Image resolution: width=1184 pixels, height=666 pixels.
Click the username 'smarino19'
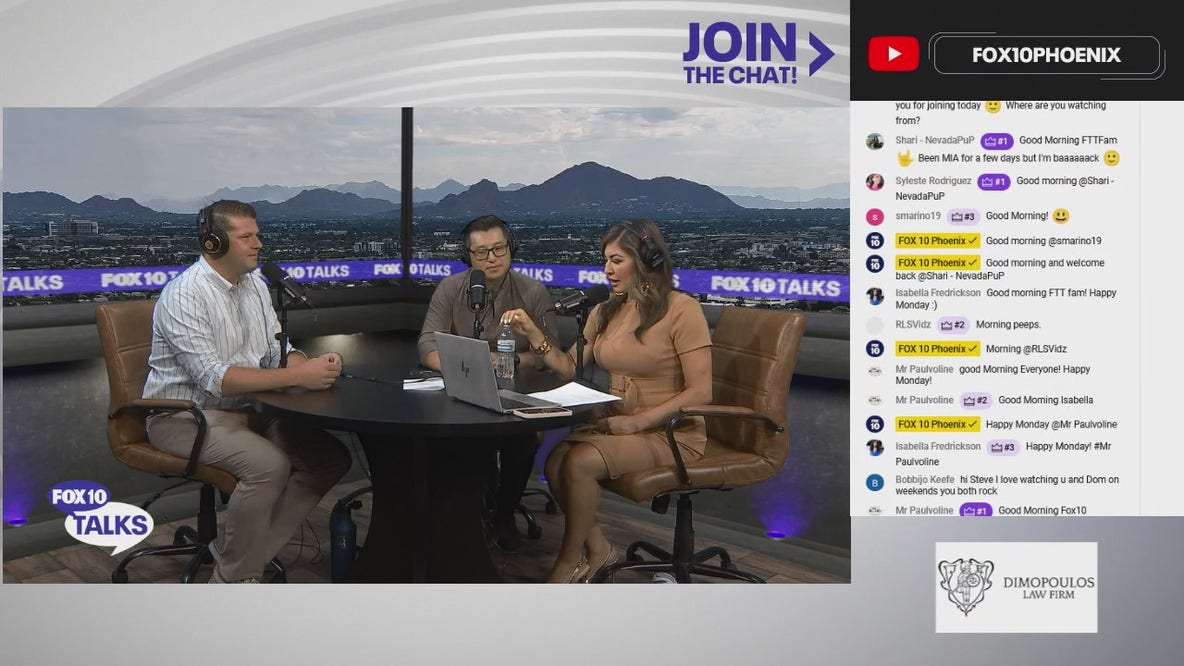(918, 216)
